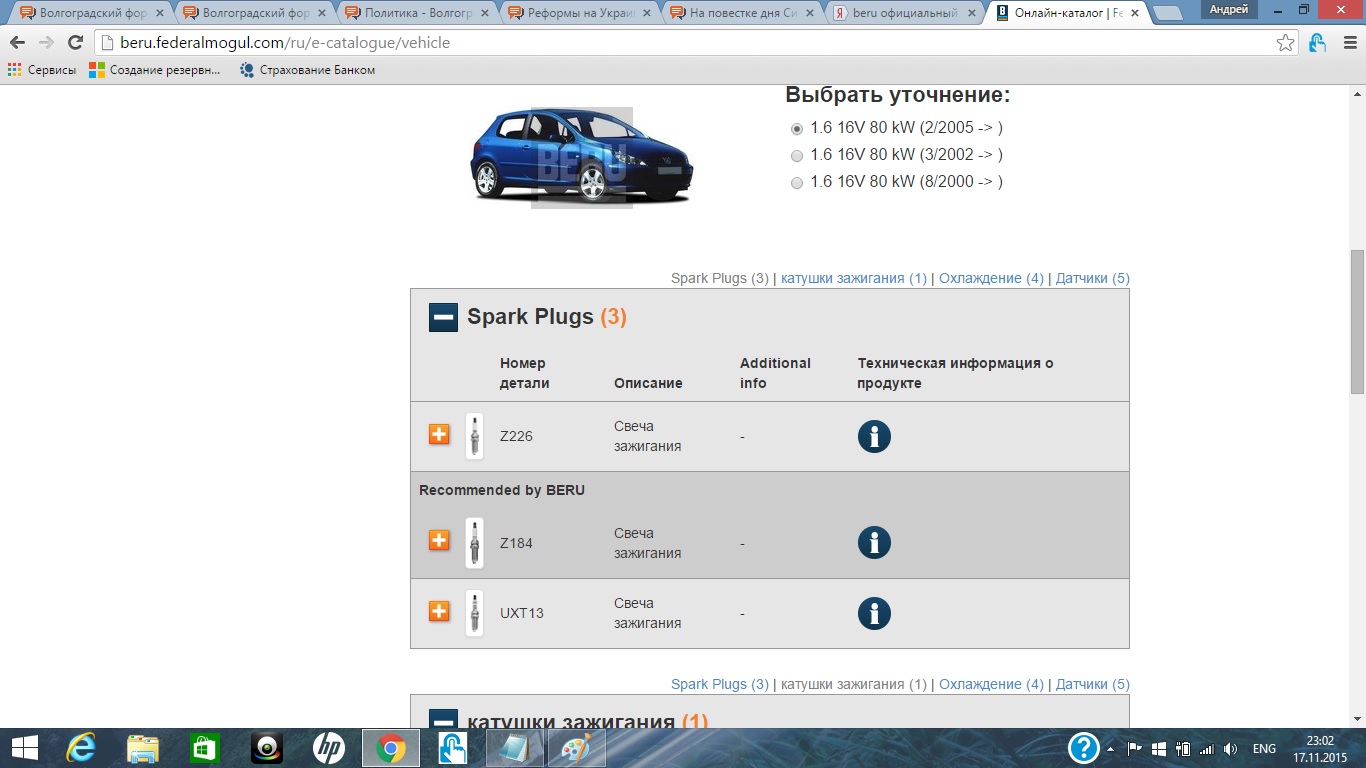Expand details for part Z226
This screenshot has height=768, width=1366.
point(439,435)
